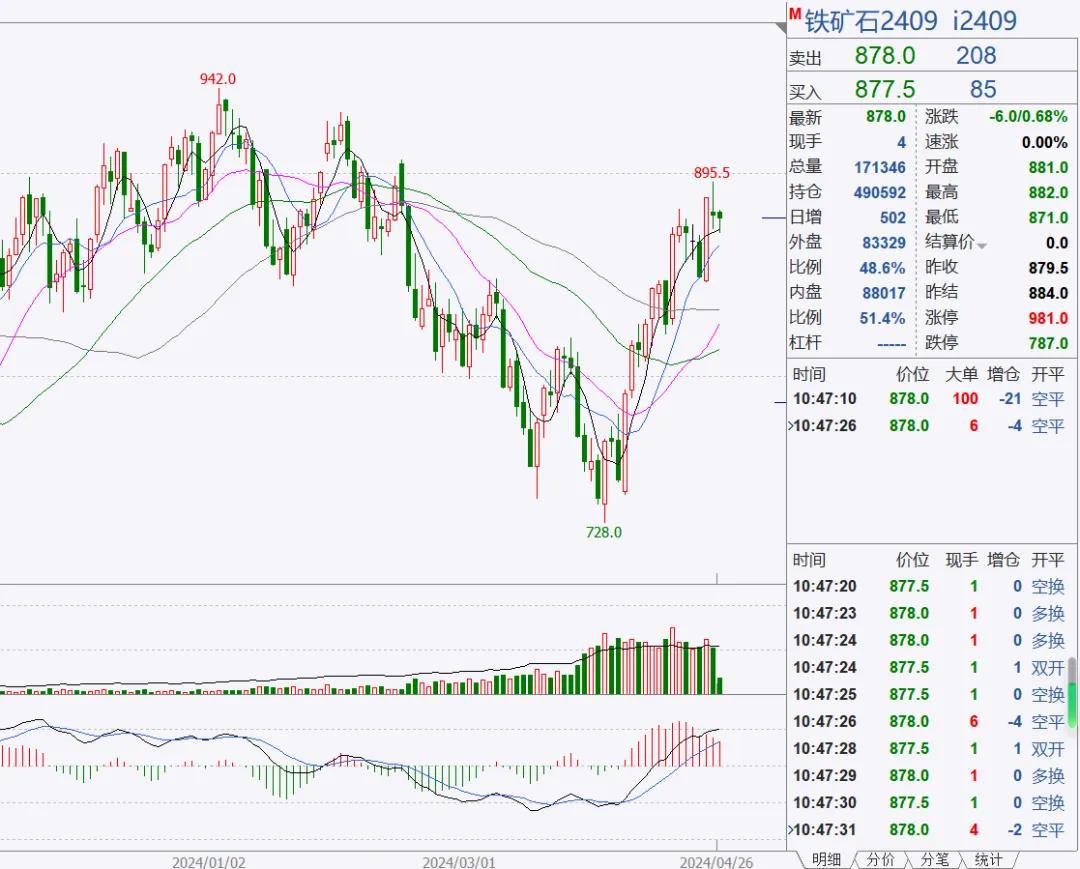The height and width of the screenshot is (869, 1080).
Task: Click the 杠杆 dashed value
Action: pyautogui.click(x=892, y=343)
